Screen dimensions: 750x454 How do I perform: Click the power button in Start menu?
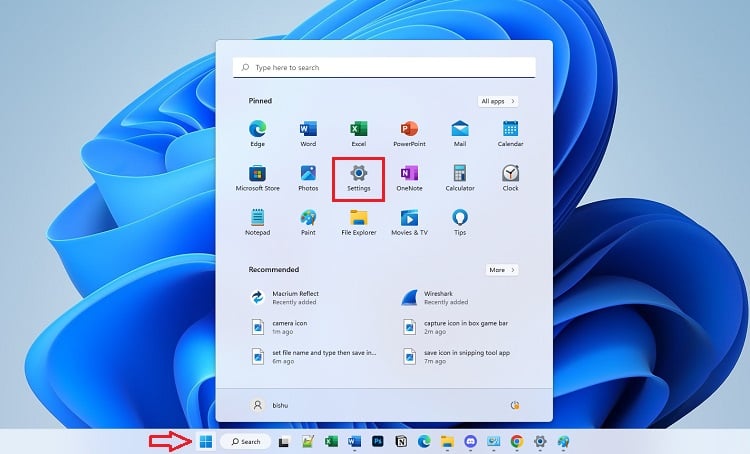tap(515, 405)
